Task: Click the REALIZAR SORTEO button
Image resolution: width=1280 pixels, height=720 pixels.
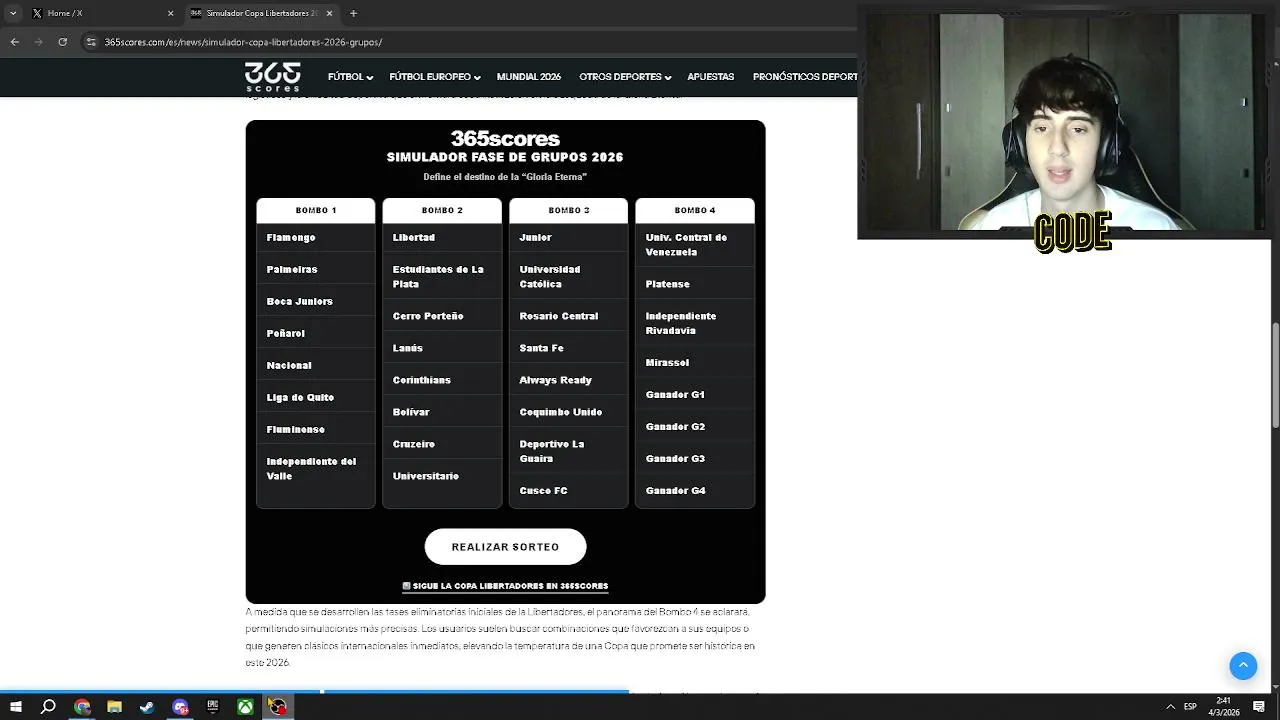Action: (505, 547)
